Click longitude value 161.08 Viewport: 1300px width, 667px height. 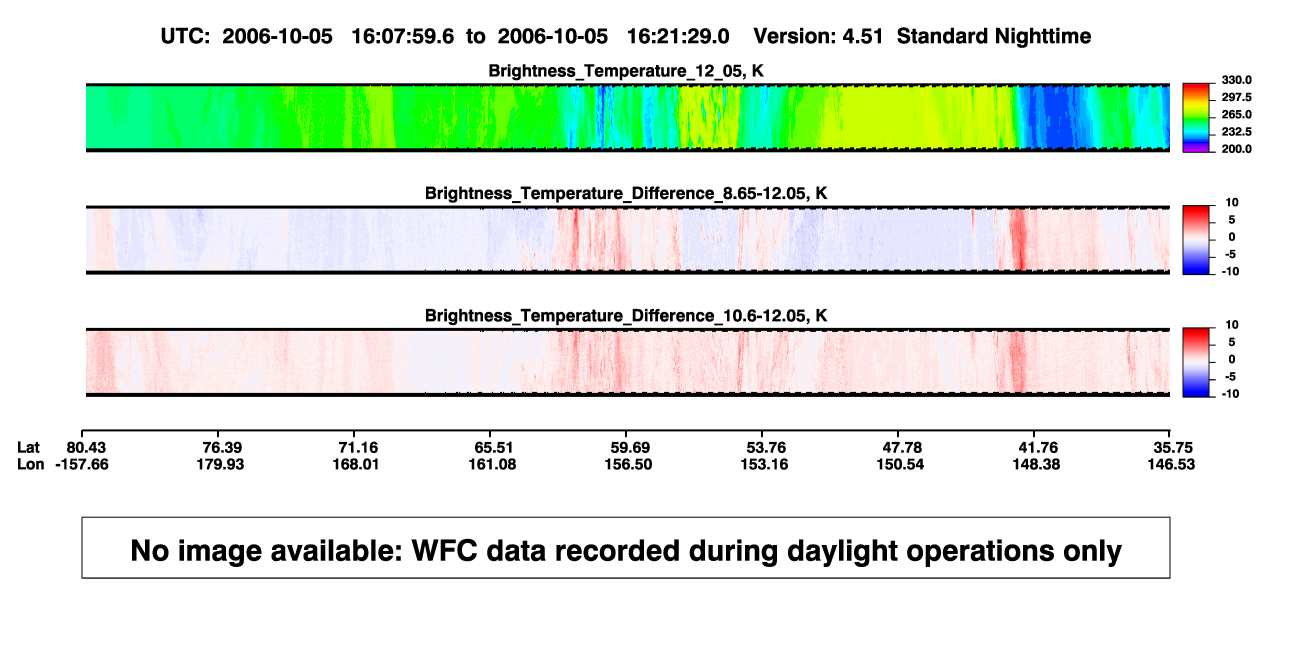[x=493, y=464]
